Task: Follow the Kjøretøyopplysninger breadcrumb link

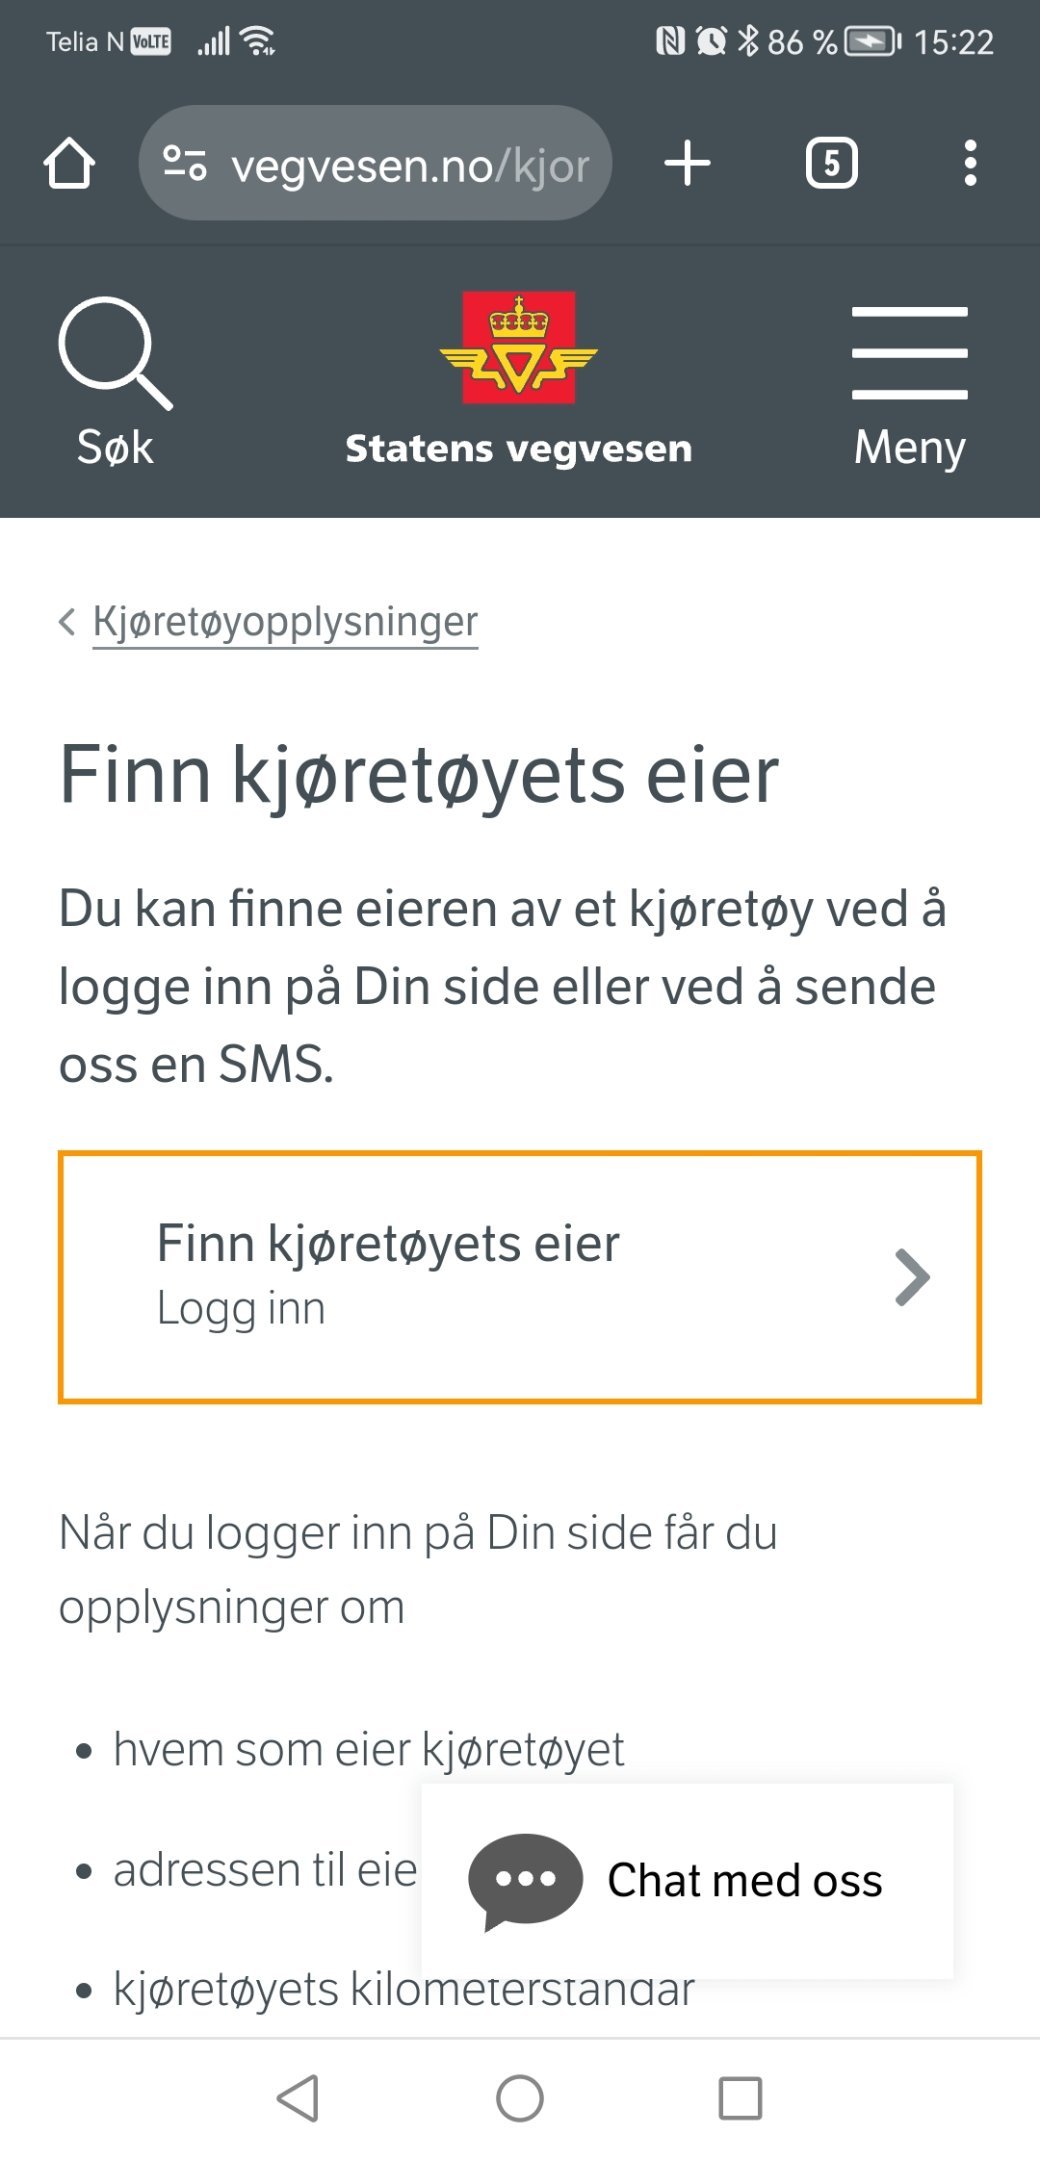Action: 285,622
